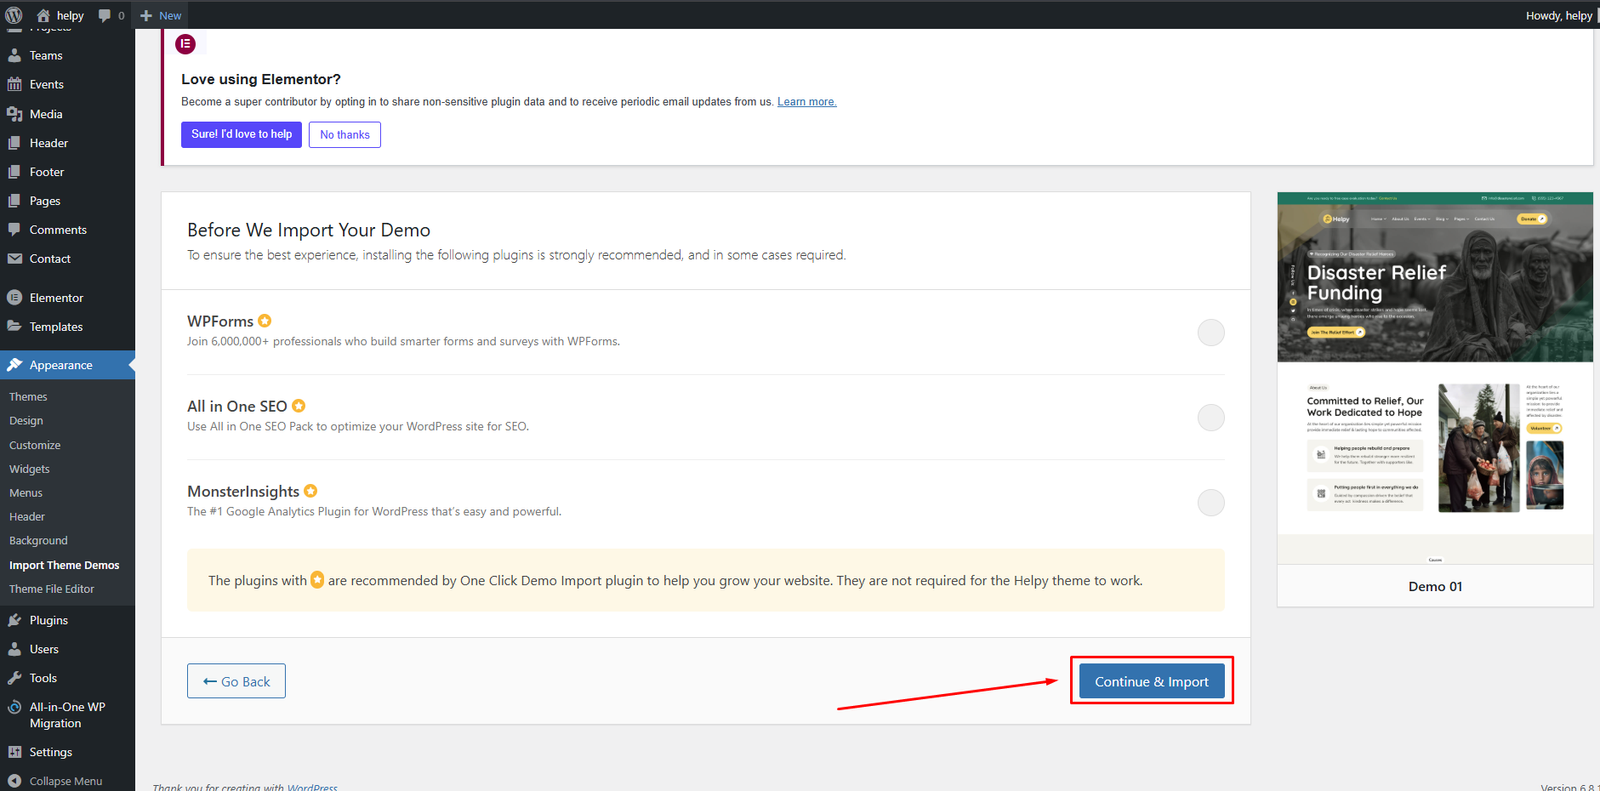Viewport: 1600px width, 791px height.
Task: Click the Tools wrench icon
Action: [15, 678]
